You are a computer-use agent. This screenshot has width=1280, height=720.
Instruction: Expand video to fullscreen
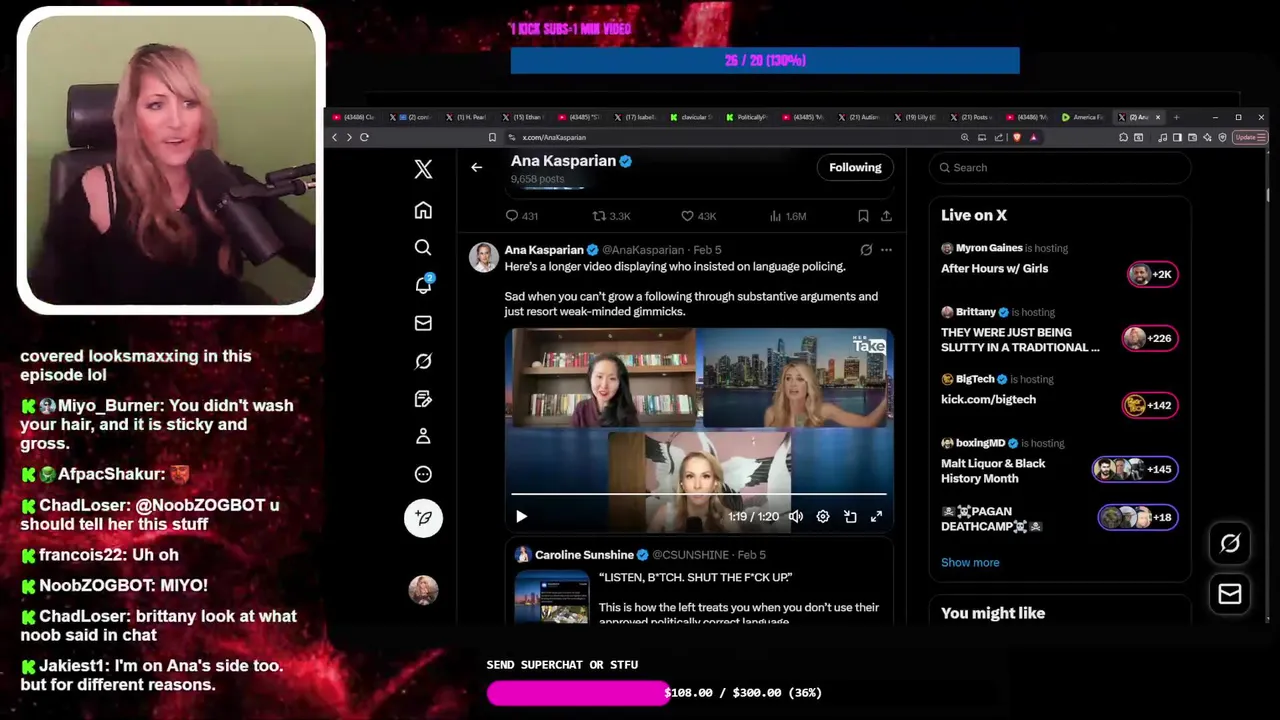(x=876, y=516)
